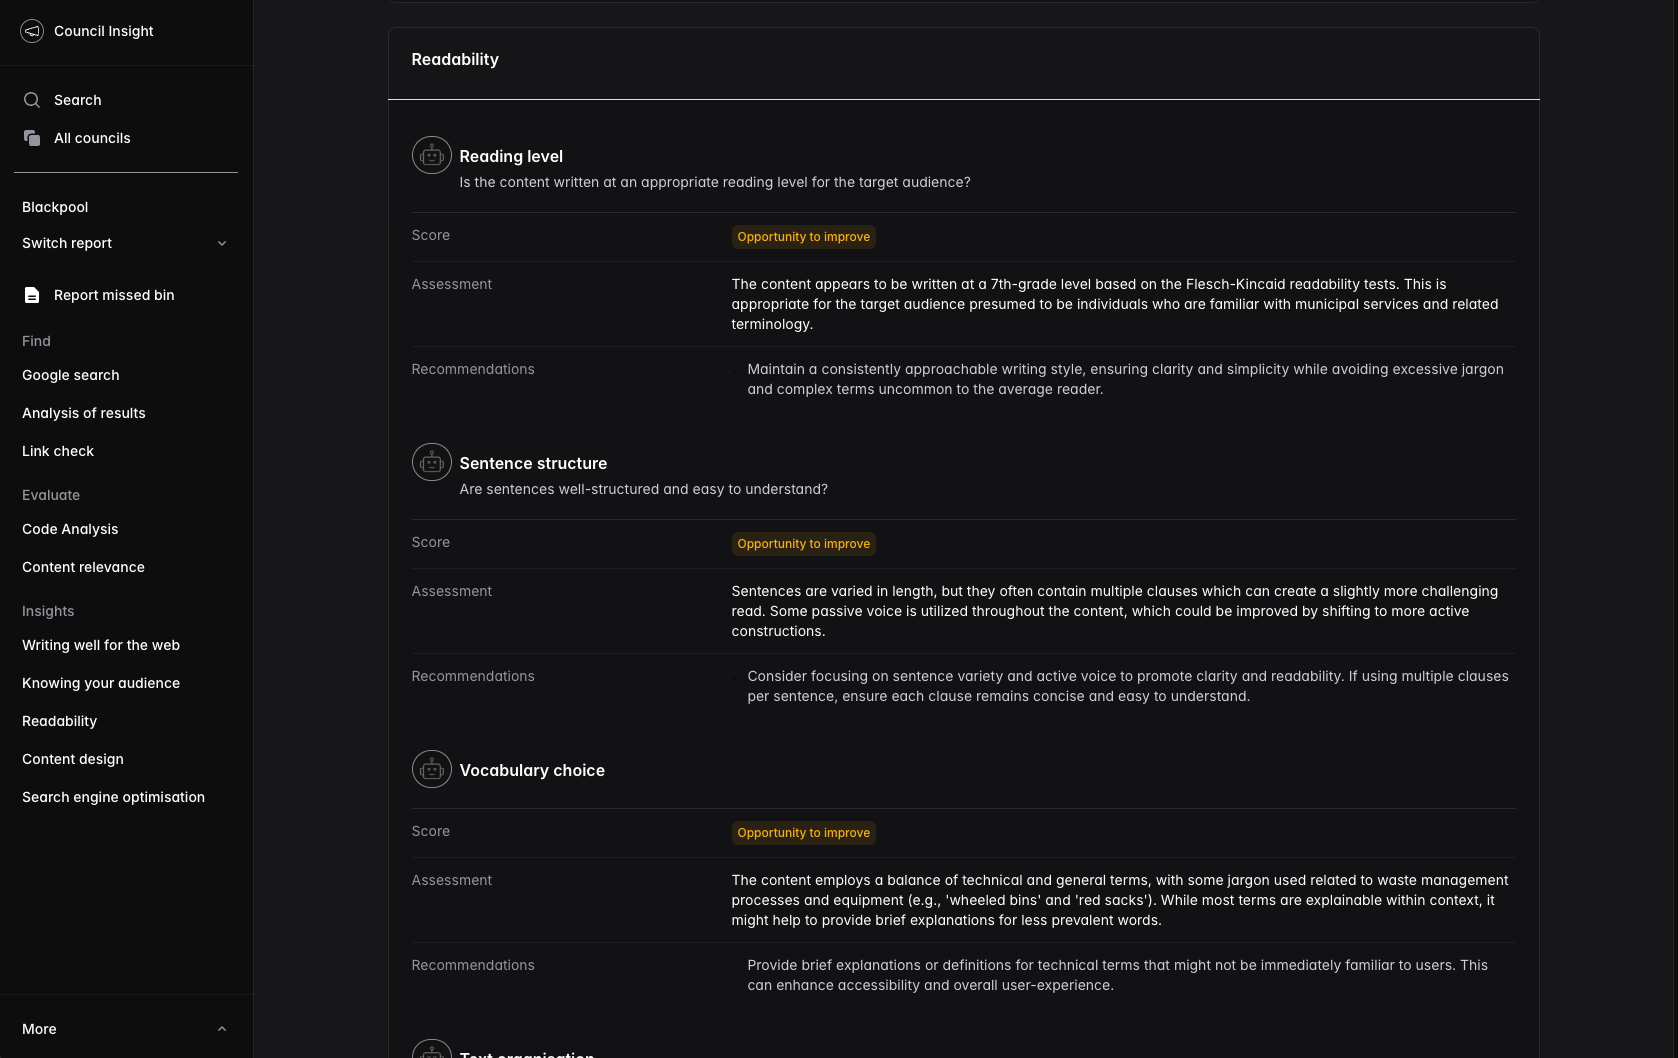Click the robot icon beside Vocabulary choice
Viewport: 1678px width, 1058px height.
click(x=431, y=770)
